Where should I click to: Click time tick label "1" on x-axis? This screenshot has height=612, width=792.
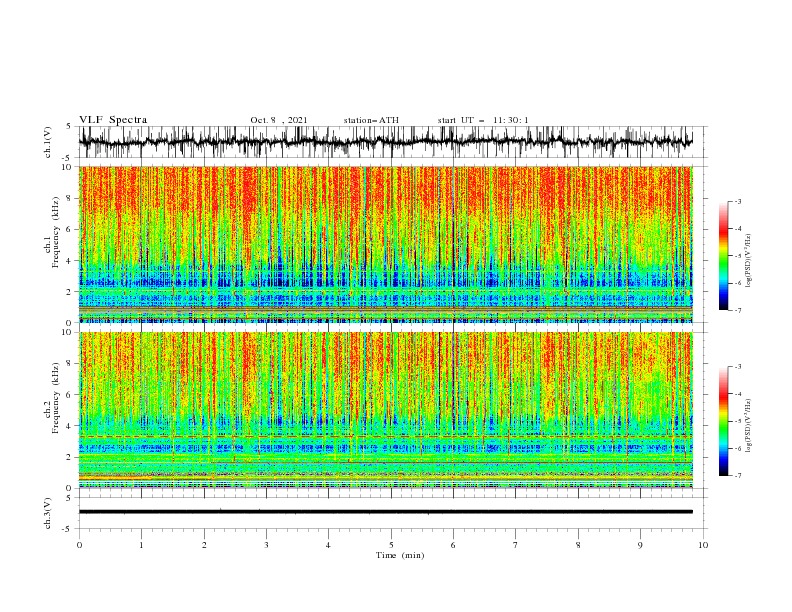141,545
